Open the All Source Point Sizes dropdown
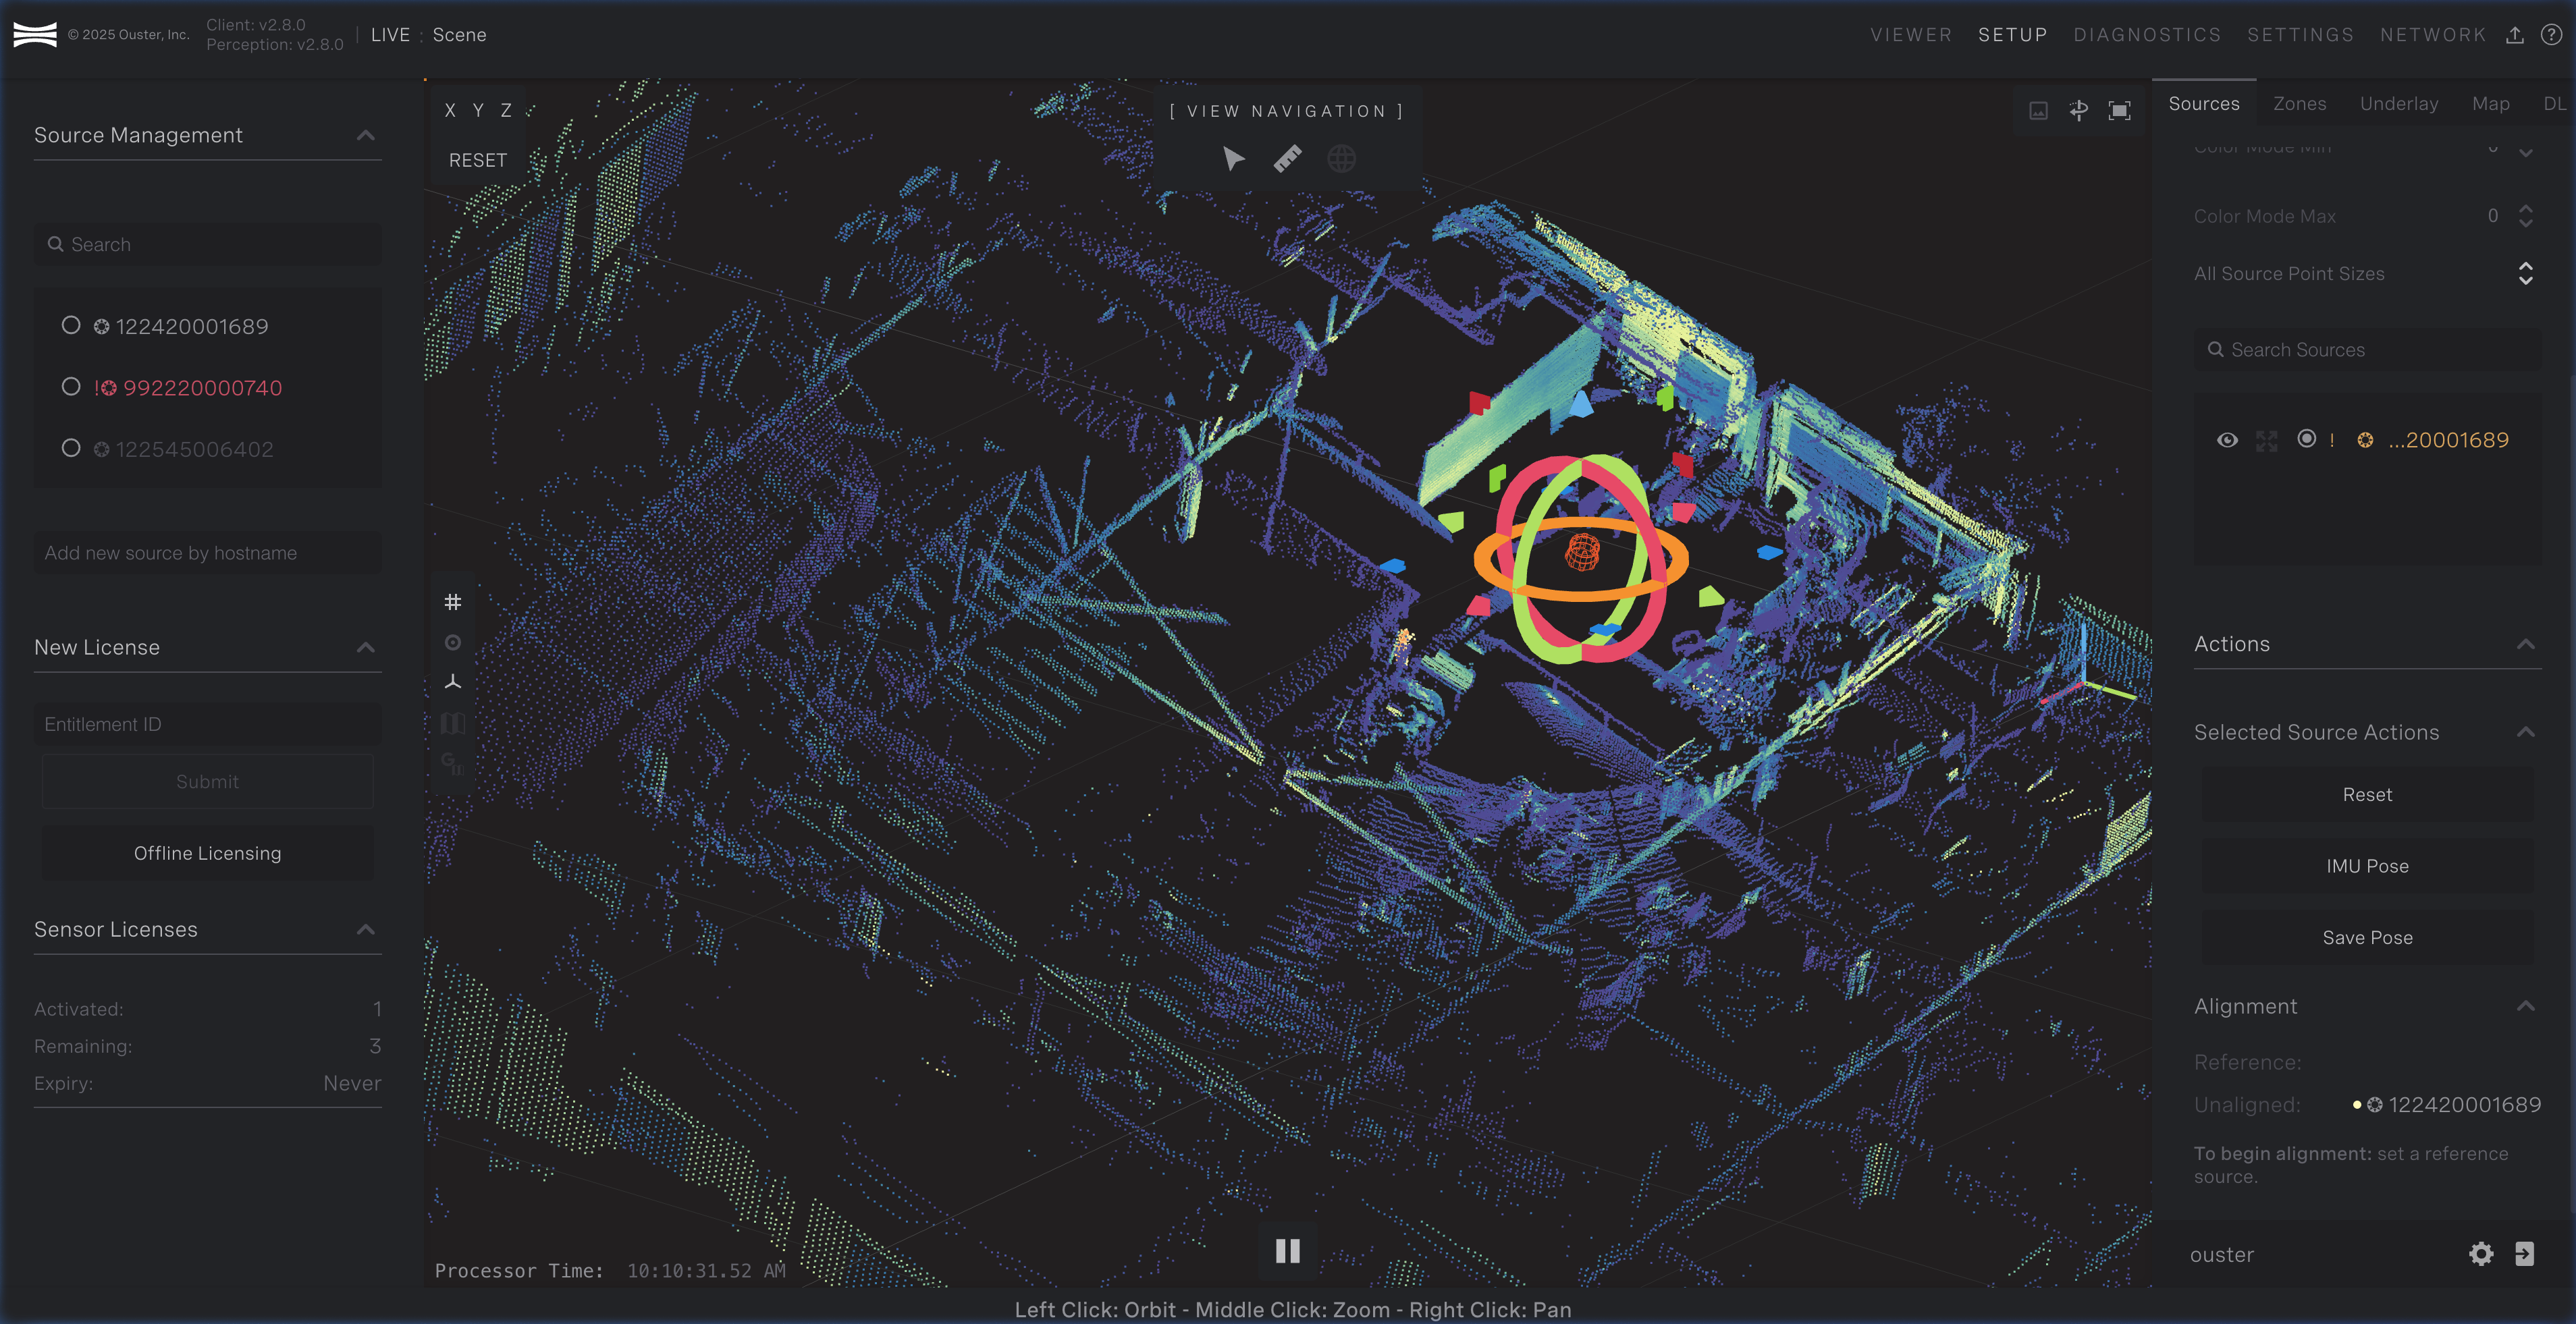This screenshot has width=2576, height=1324. point(2525,274)
